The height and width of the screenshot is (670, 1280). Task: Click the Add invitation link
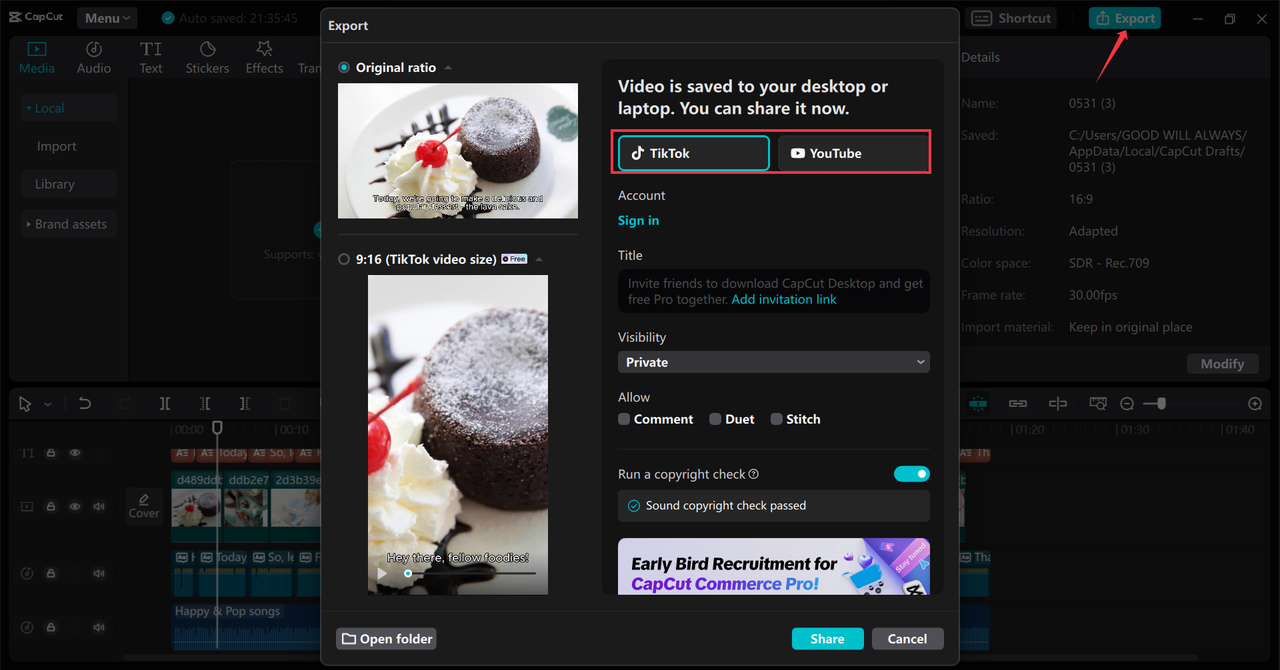pyautogui.click(x=784, y=299)
